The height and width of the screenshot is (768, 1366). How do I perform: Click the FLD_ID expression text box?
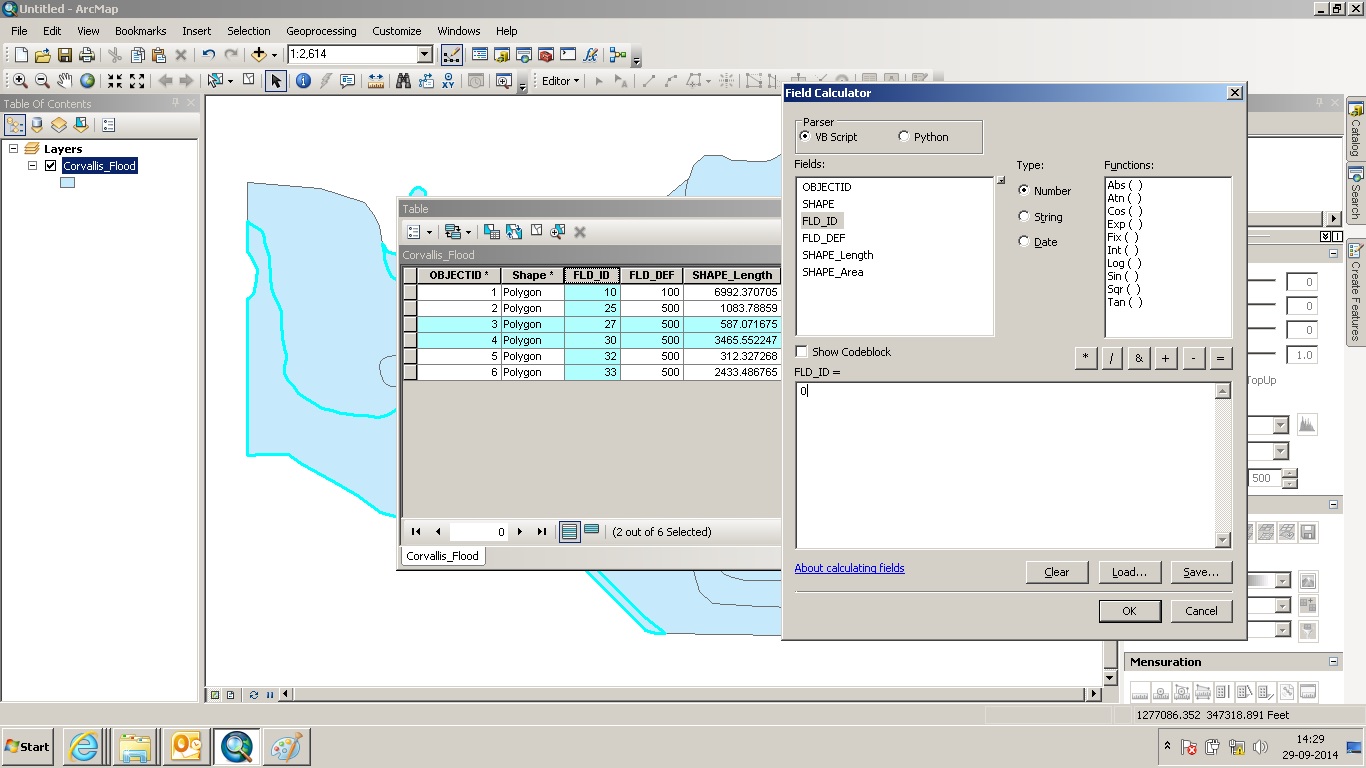pyautogui.click(x=1005, y=465)
